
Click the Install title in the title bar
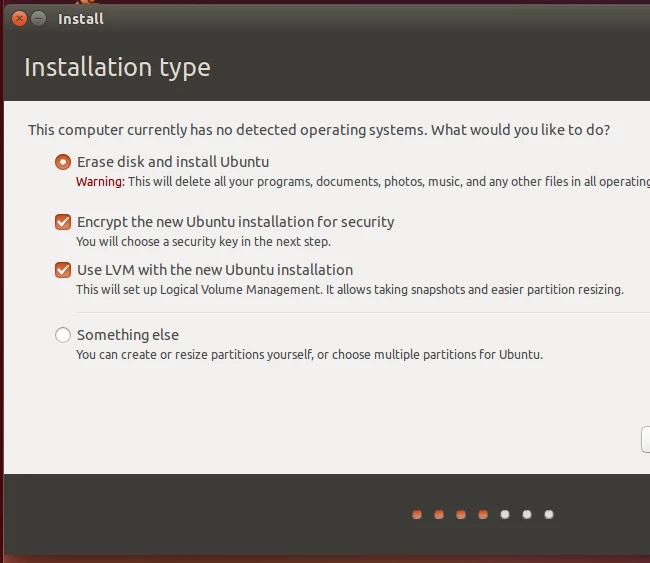point(81,19)
